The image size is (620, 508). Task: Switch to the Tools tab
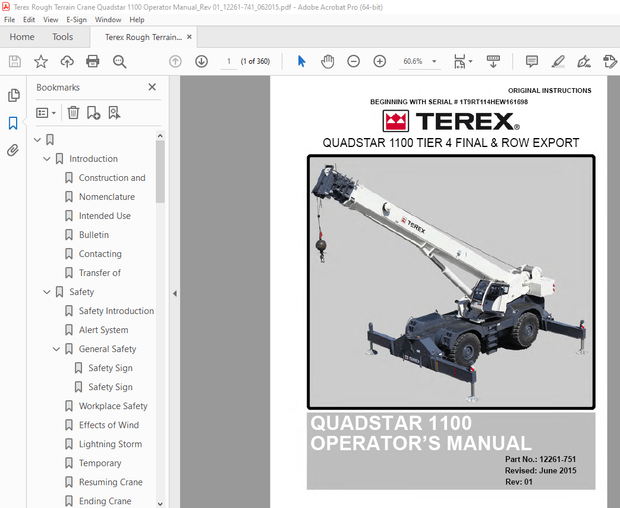coord(62,37)
